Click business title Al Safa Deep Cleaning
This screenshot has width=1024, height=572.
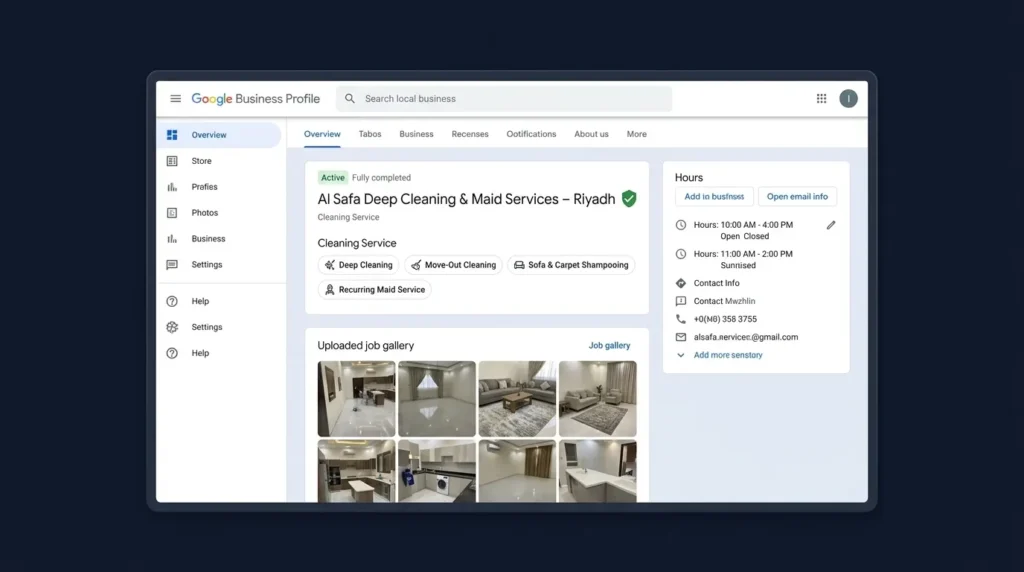[x=466, y=199]
